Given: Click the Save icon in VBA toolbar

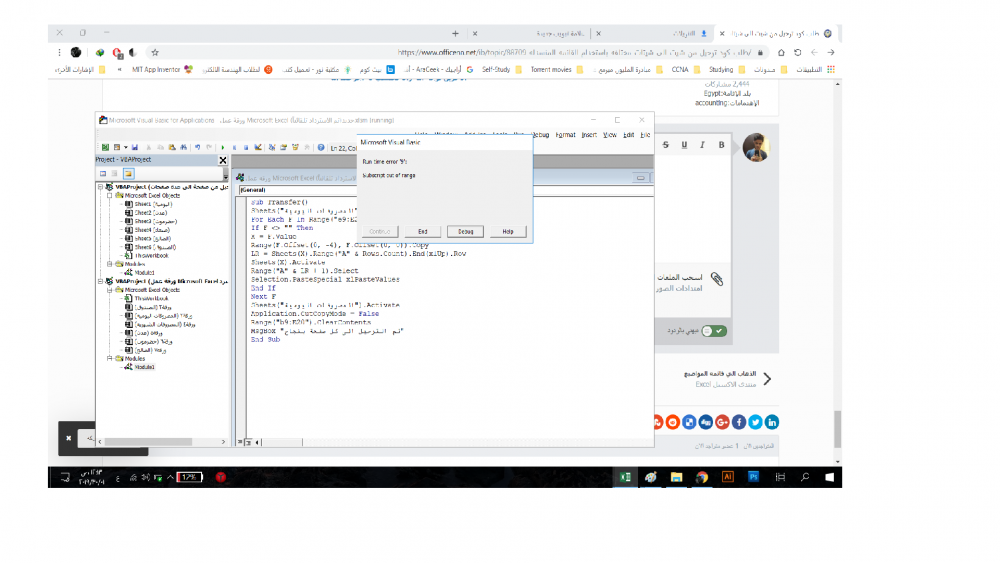Looking at the screenshot, I should click(134, 147).
